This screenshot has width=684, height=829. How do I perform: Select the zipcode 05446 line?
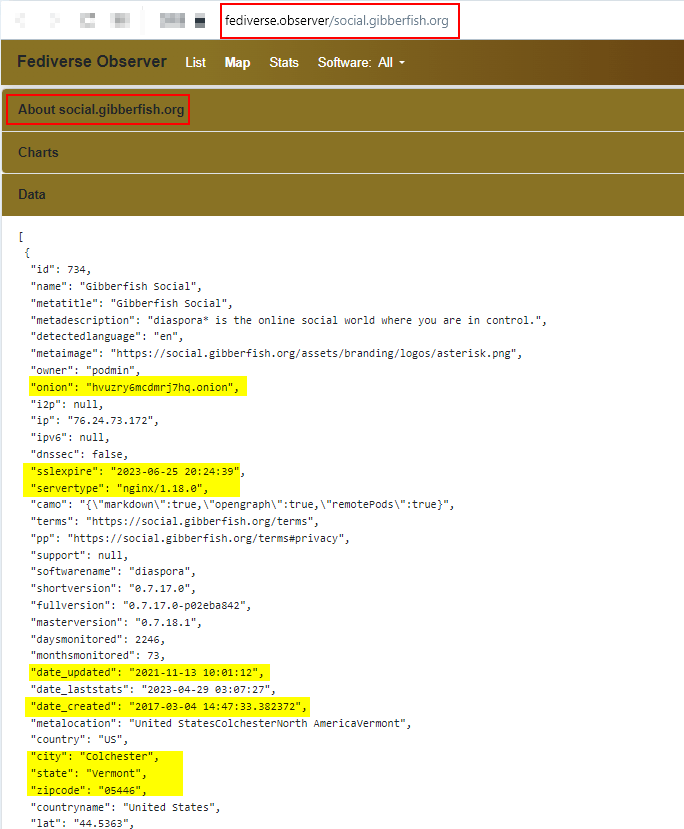[88, 791]
